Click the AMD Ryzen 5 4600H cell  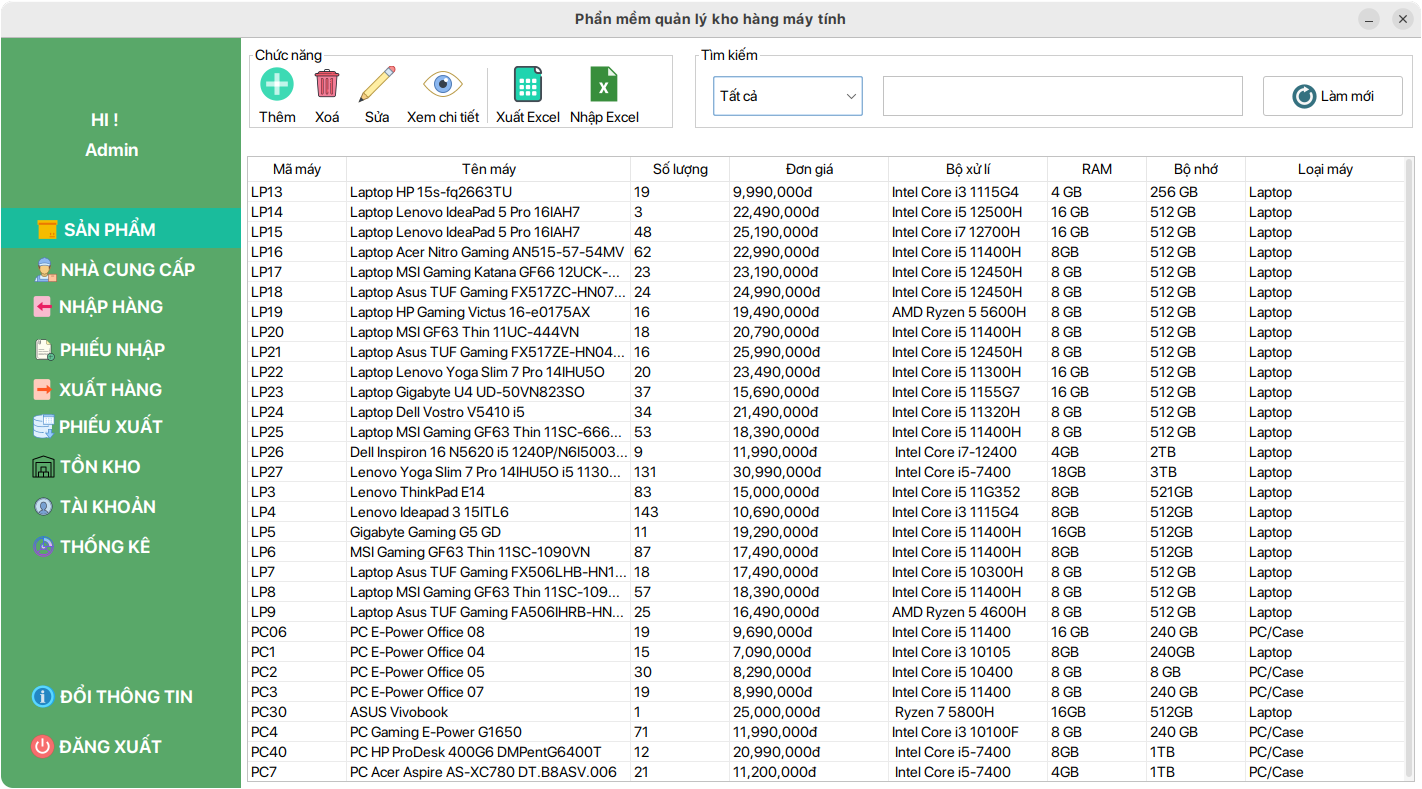968,612
